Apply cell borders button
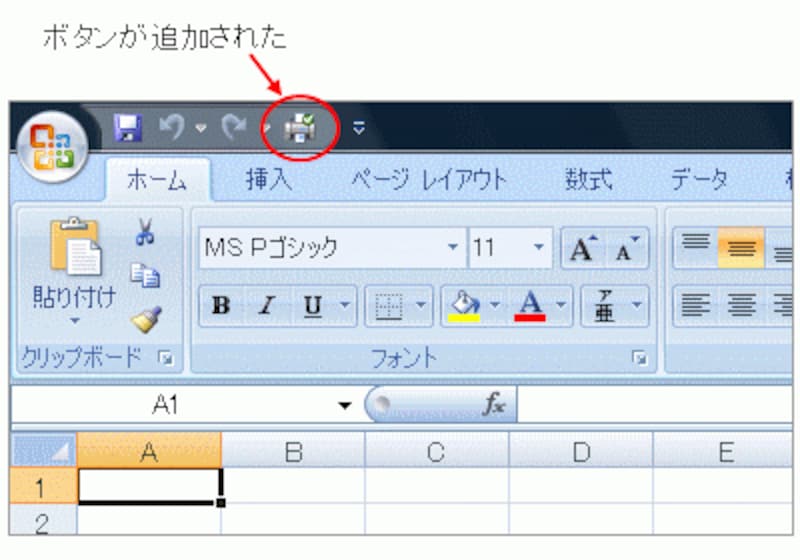The image size is (800, 560). click(389, 306)
